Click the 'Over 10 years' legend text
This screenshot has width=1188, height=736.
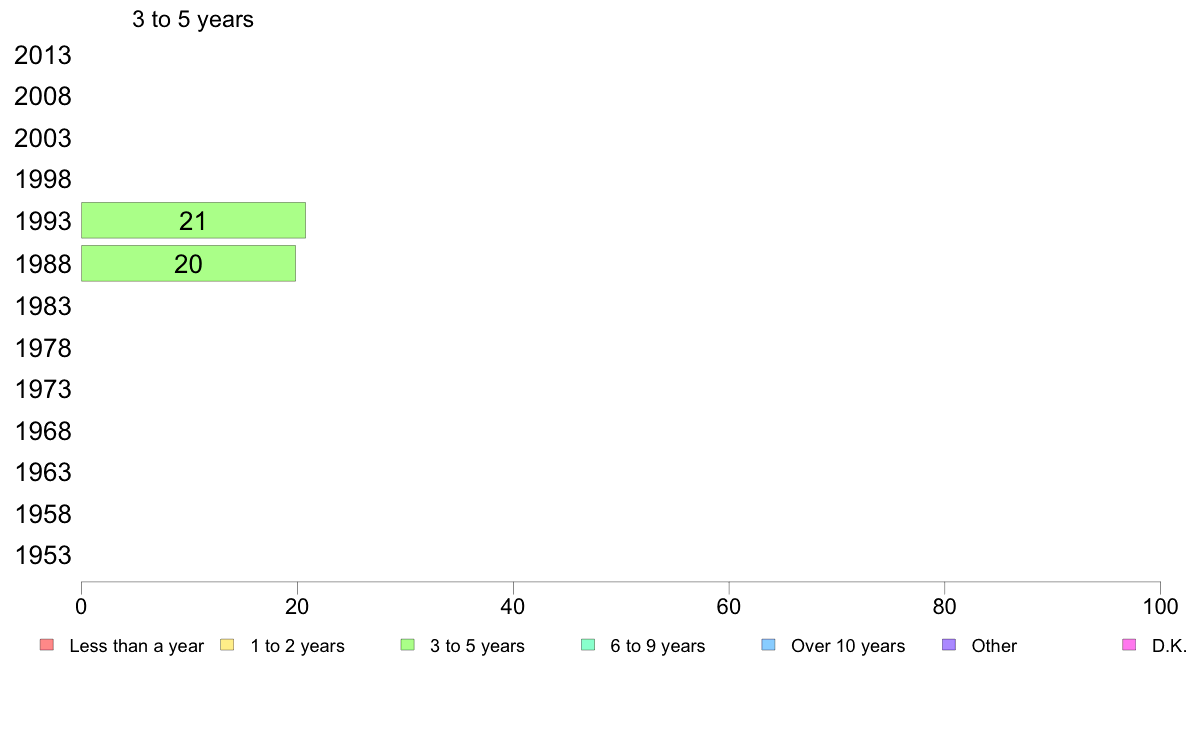coord(848,646)
